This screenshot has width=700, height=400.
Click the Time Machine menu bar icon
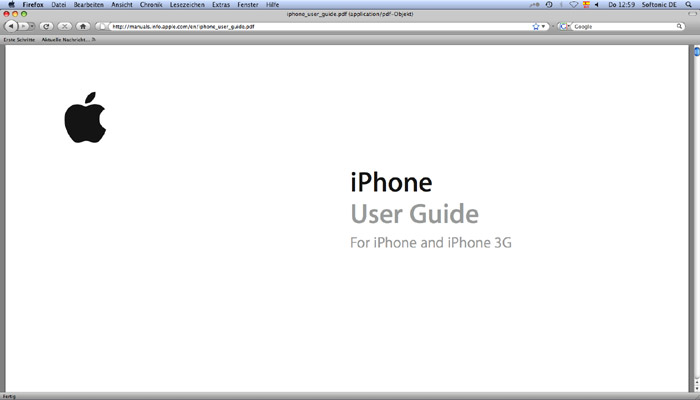(549, 4)
